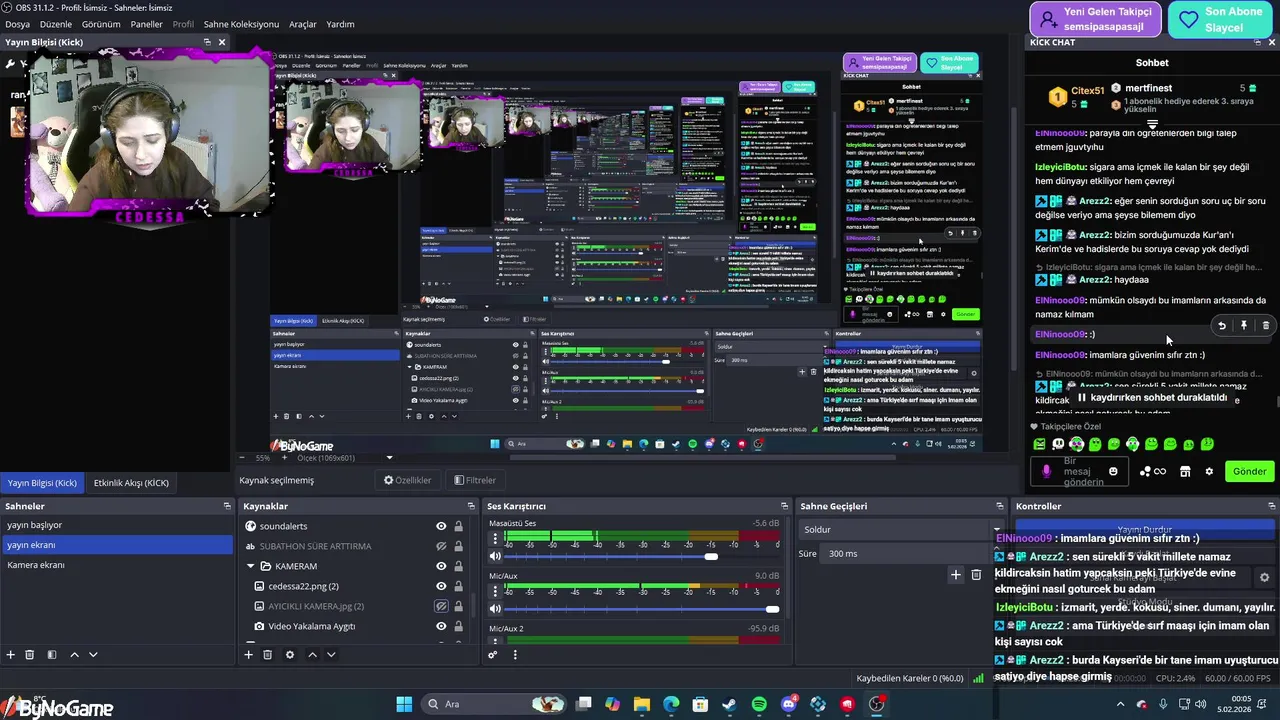Image resolution: width=1280 pixels, height=720 pixels.
Task: Move source down arrow in Kaynaklar toolbar
Action: (331, 655)
